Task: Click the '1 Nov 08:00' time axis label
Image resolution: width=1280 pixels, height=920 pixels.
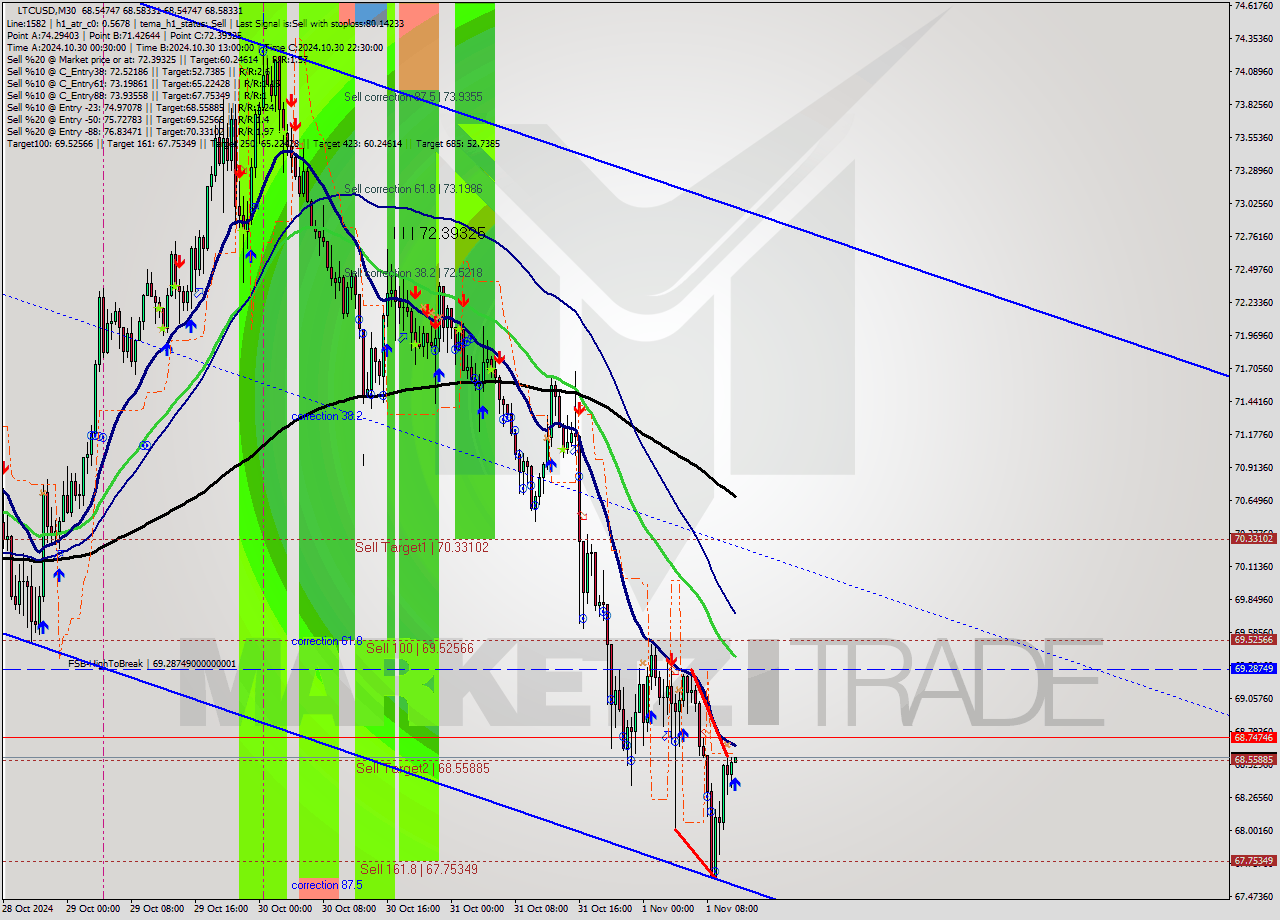Action: click(732, 909)
